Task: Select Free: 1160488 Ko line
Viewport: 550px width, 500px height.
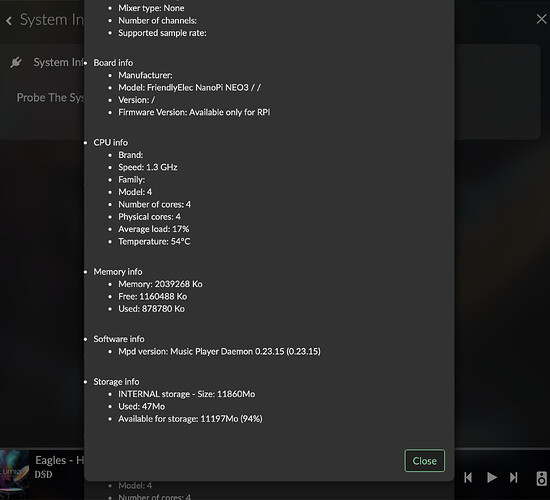Action: [x=152, y=296]
